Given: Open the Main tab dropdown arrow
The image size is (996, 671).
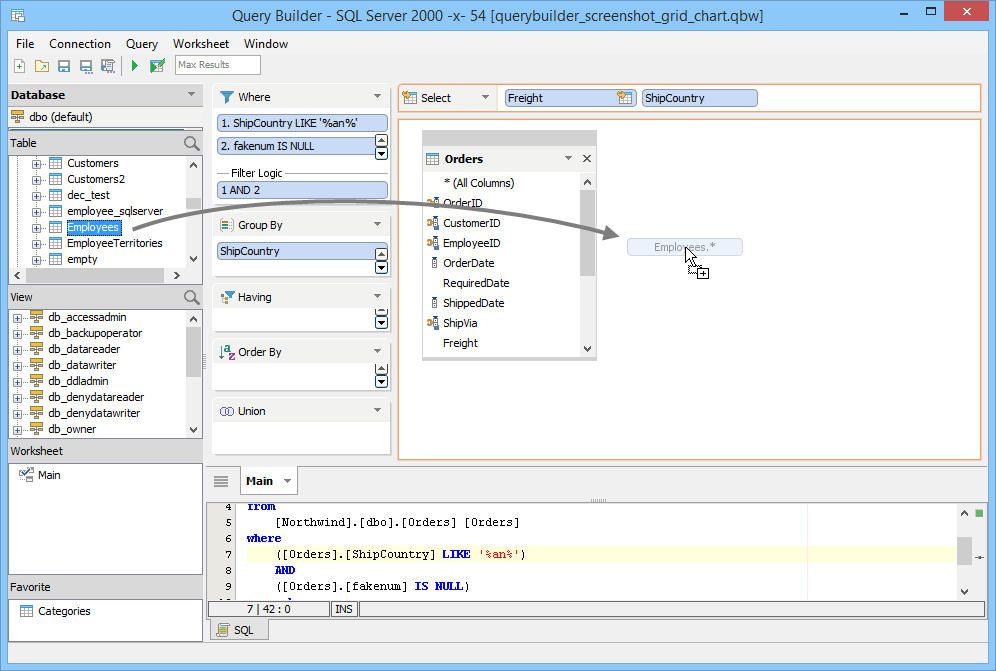Looking at the screenshot, I should tap(288, 481).
